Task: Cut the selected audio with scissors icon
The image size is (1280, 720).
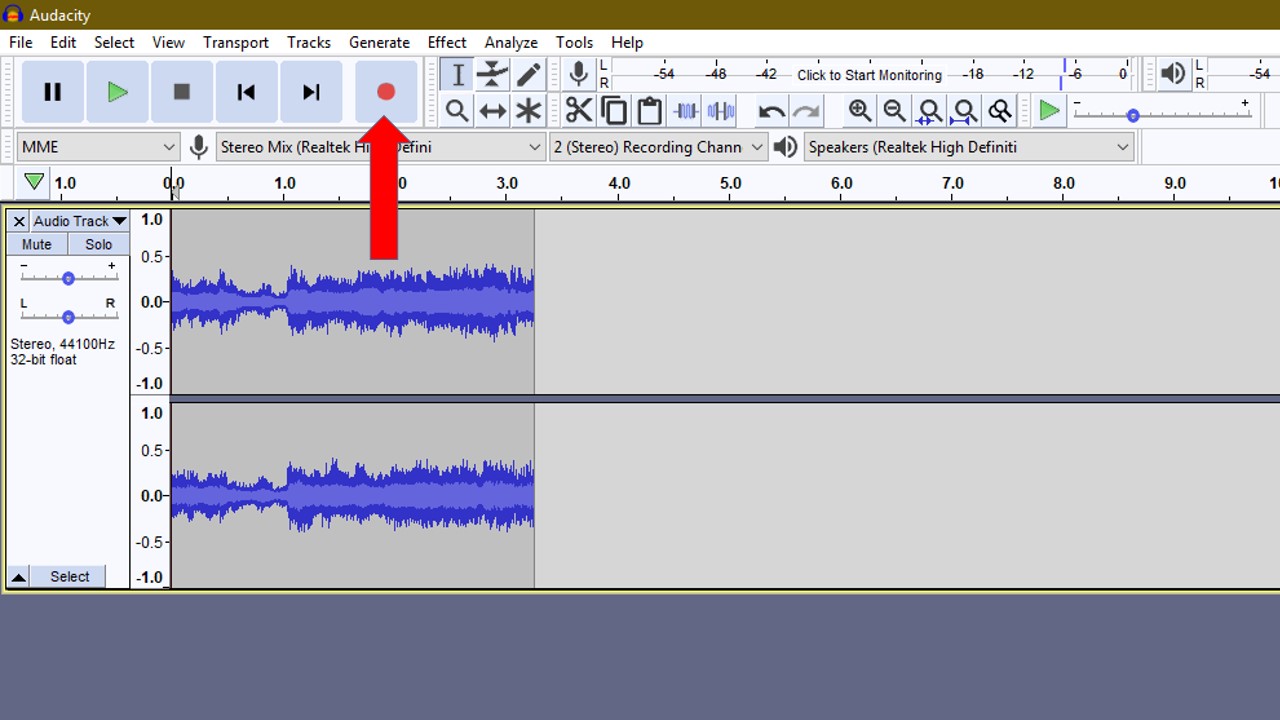Action: (579, 110)
